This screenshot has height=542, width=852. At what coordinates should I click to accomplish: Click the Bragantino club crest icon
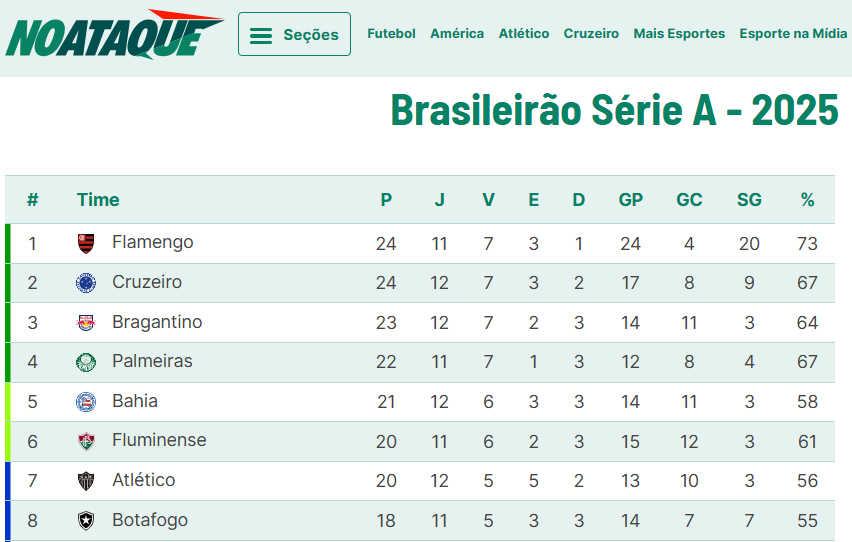[x=86, y=323]
